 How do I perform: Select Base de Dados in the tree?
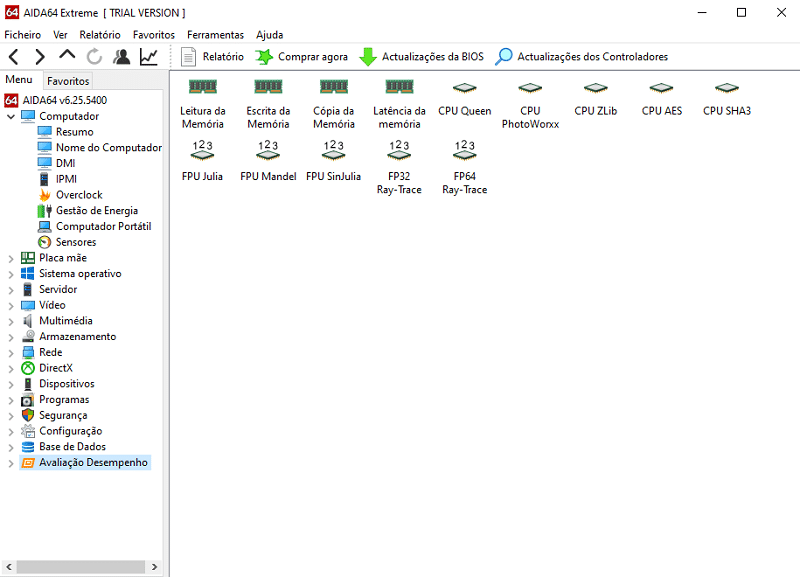(x=72, y=447)
